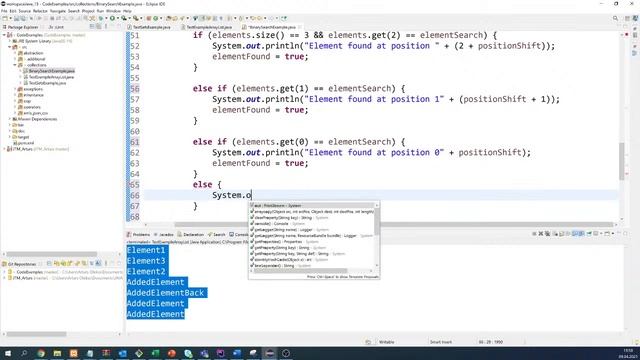Choose the lineSeparator() completion proposal
The height and width of the screenshot is (360, 640).
tap(312, 266)
